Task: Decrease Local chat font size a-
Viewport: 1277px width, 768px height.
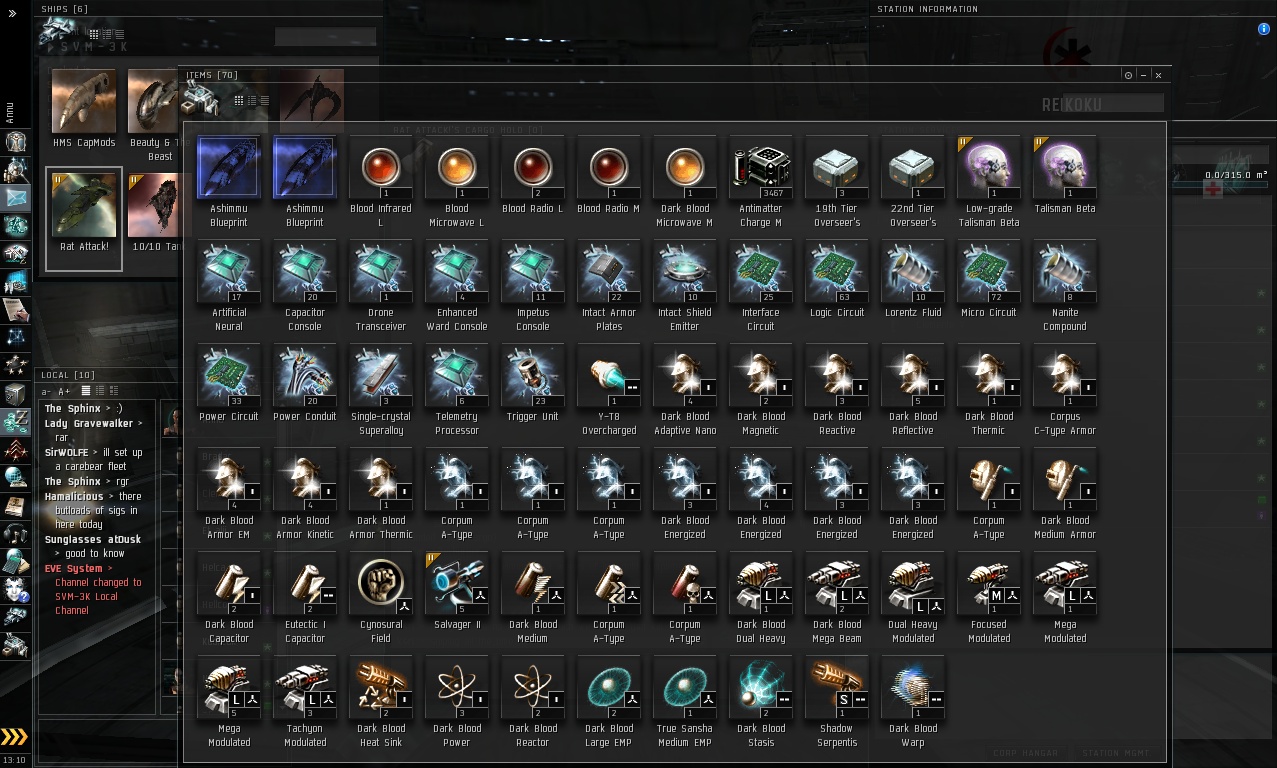Action: click(47, 391)
